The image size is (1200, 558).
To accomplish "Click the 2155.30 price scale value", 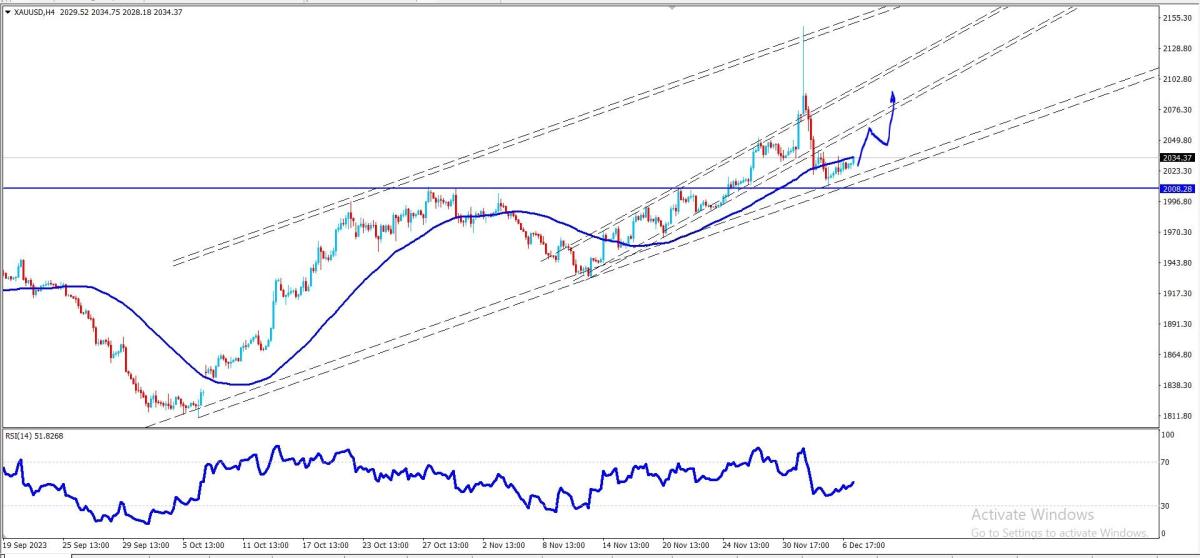I will [x=1176, y=18].
